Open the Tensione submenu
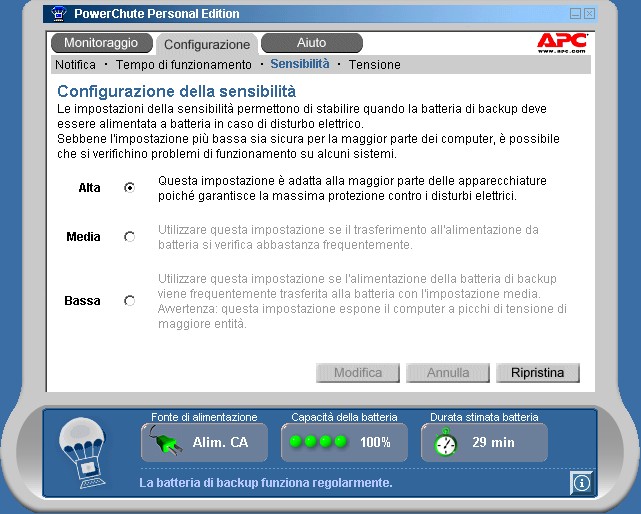This screenshot has height=514, width=641. 374,65
